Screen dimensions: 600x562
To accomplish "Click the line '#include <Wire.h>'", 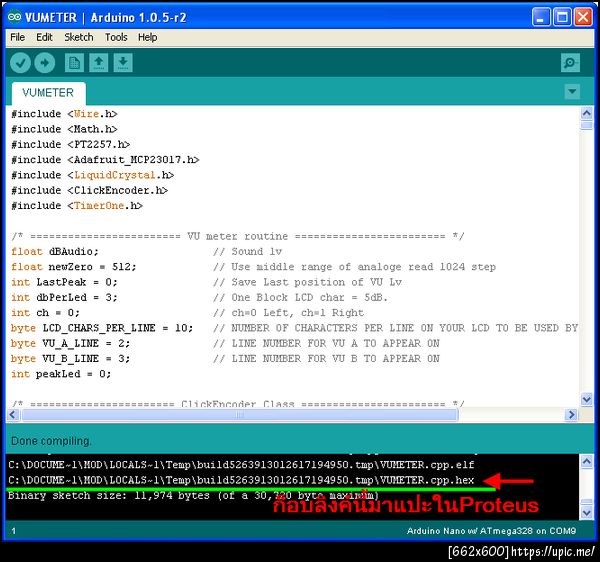I will [64, 114].
